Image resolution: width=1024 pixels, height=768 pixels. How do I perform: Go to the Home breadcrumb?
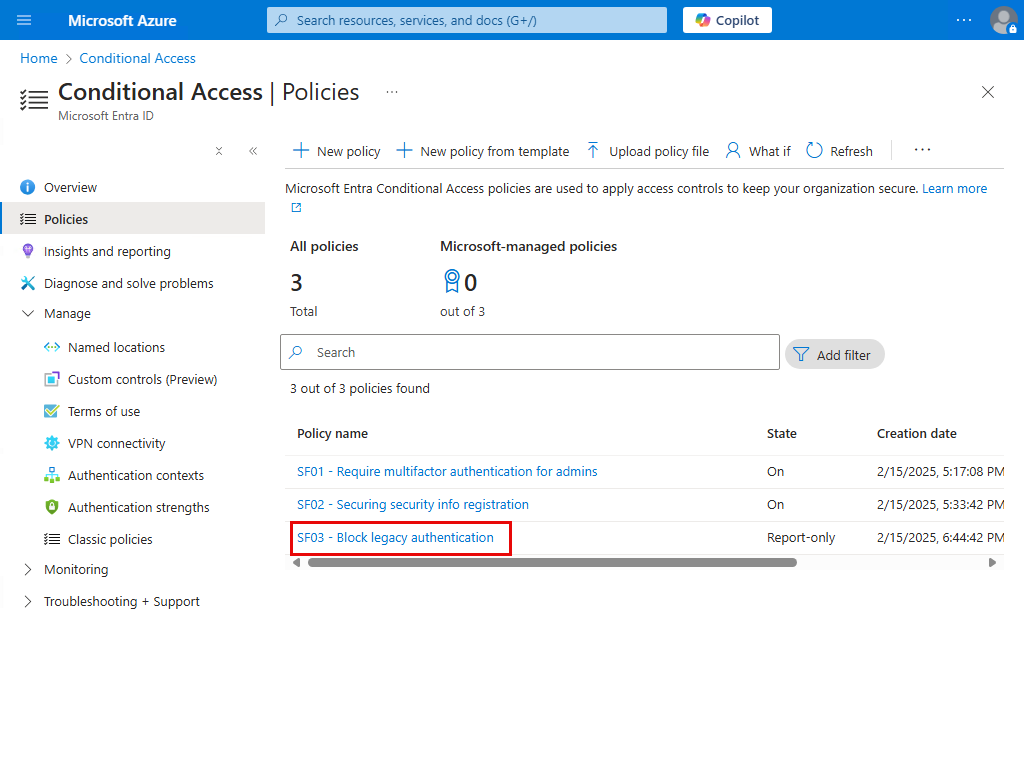click(x=39, y=58)
